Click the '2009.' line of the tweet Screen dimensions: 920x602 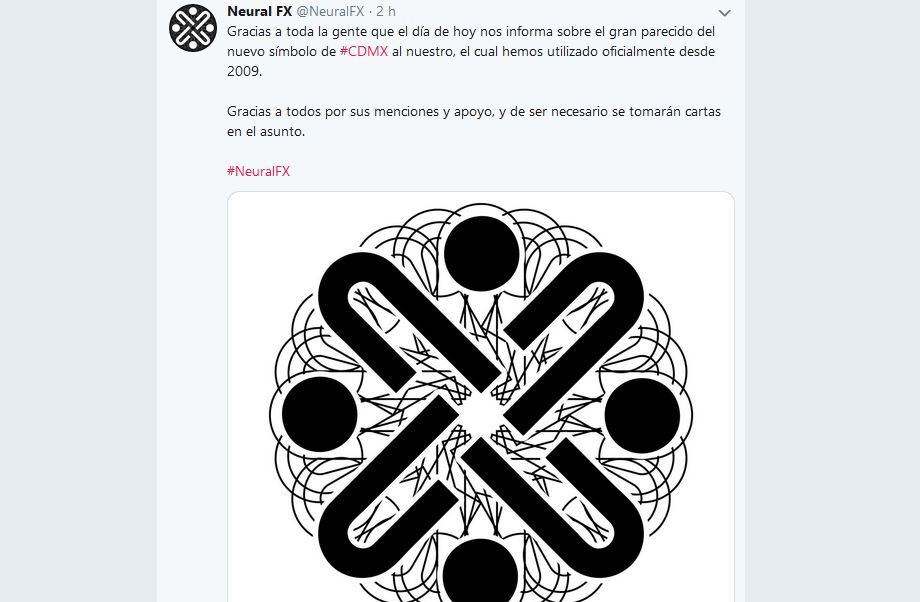tap(245, 71)
